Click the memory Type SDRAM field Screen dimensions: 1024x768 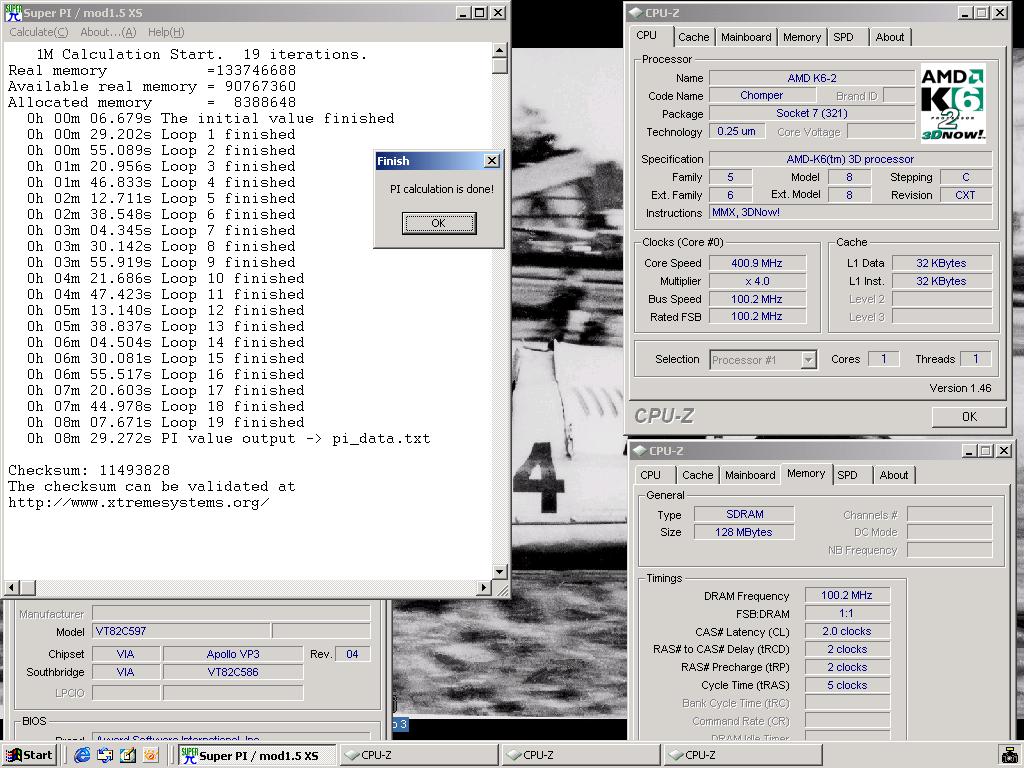(x=744, y=514)
